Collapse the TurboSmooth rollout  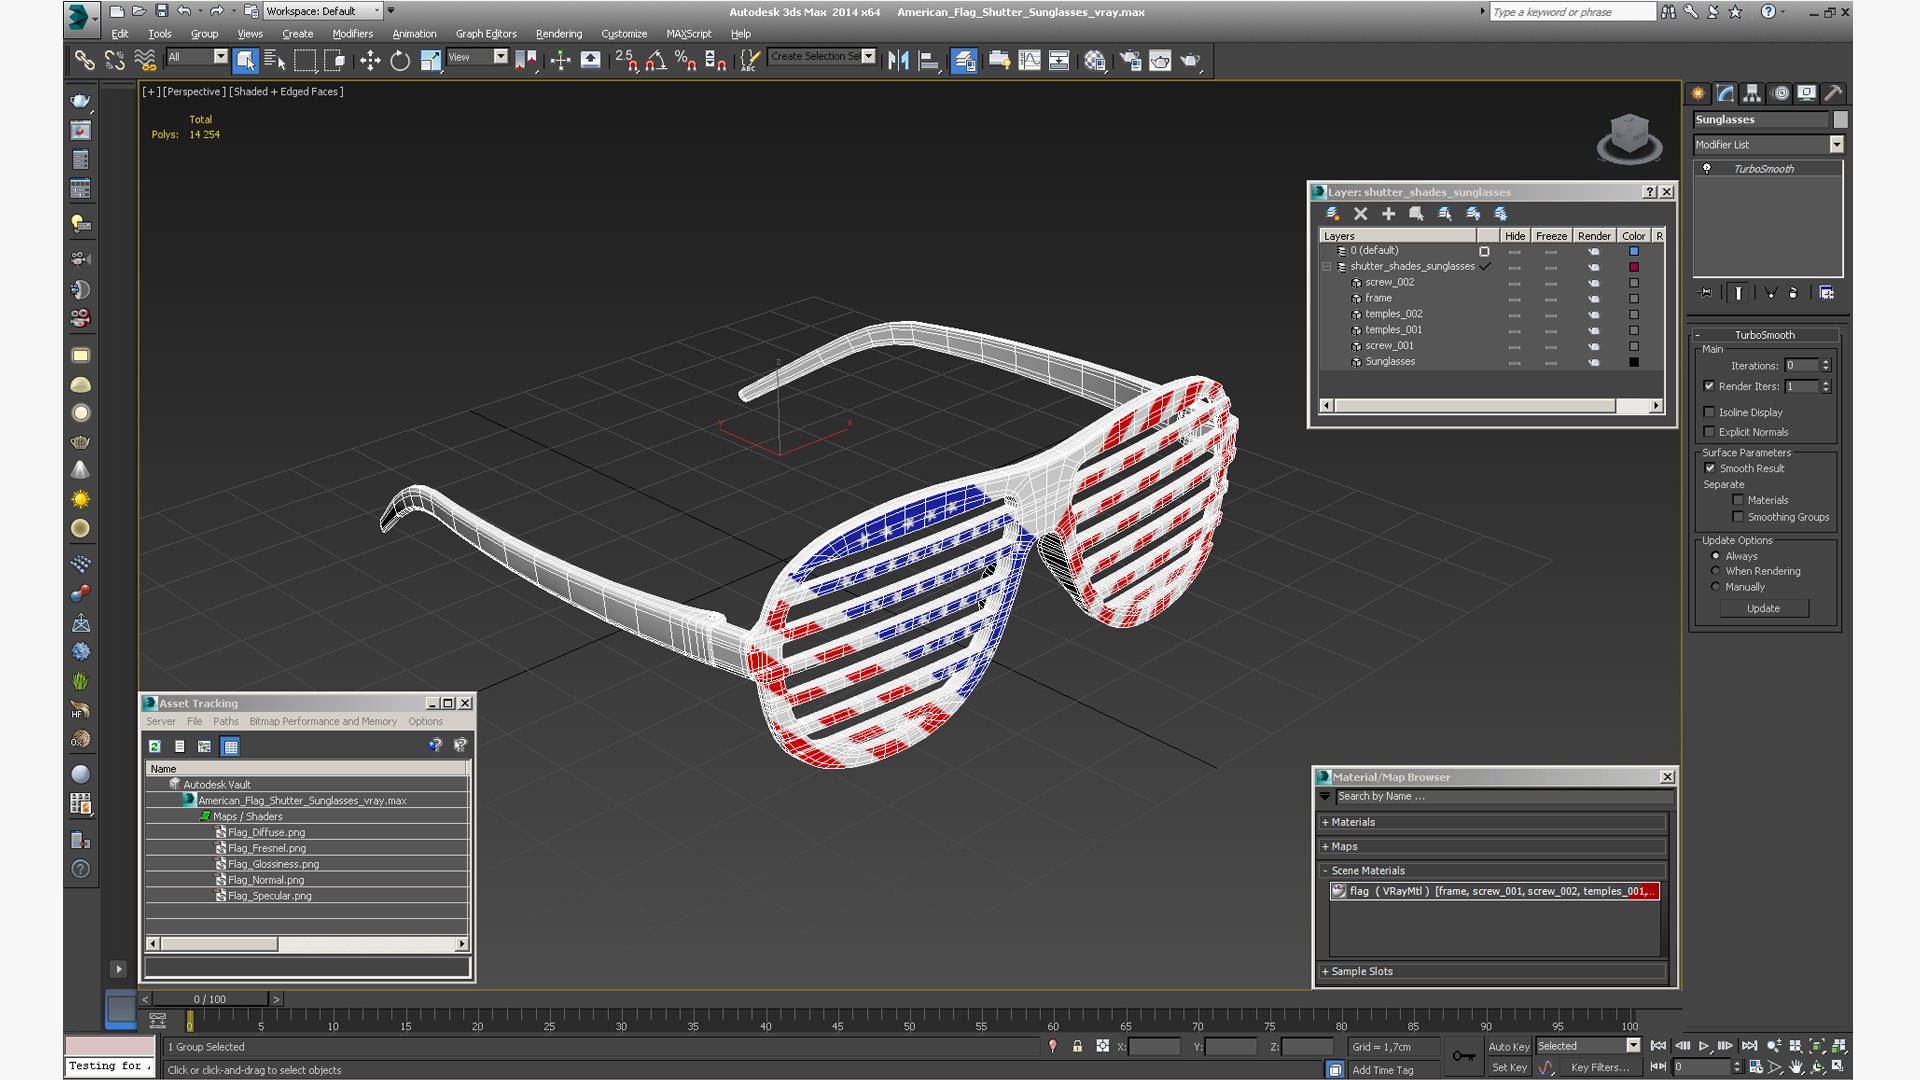(x=1765, y=335)
